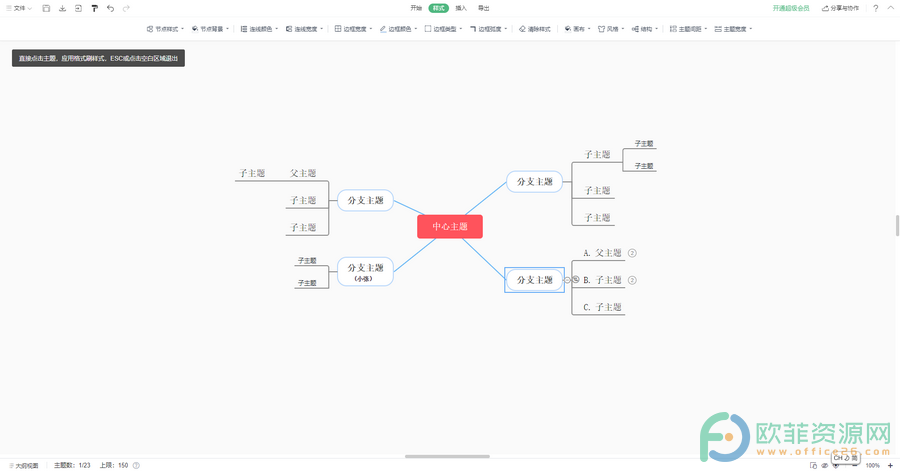The width and height of the screenshot is (900, 471).
Task: Toggle the format painter icon
Action: [x=94, y=8]
